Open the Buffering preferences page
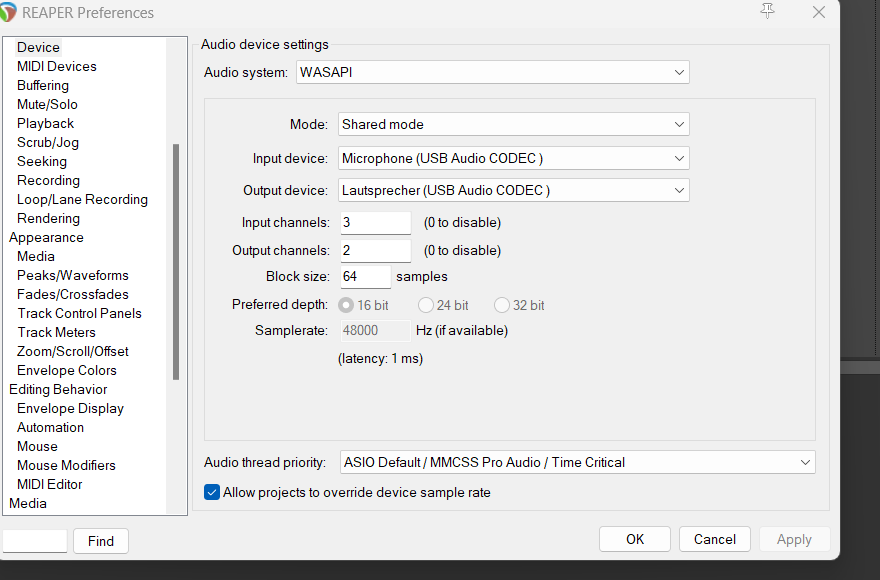The width and height of the screenshot is (880, 580). [x=43, y=85]
